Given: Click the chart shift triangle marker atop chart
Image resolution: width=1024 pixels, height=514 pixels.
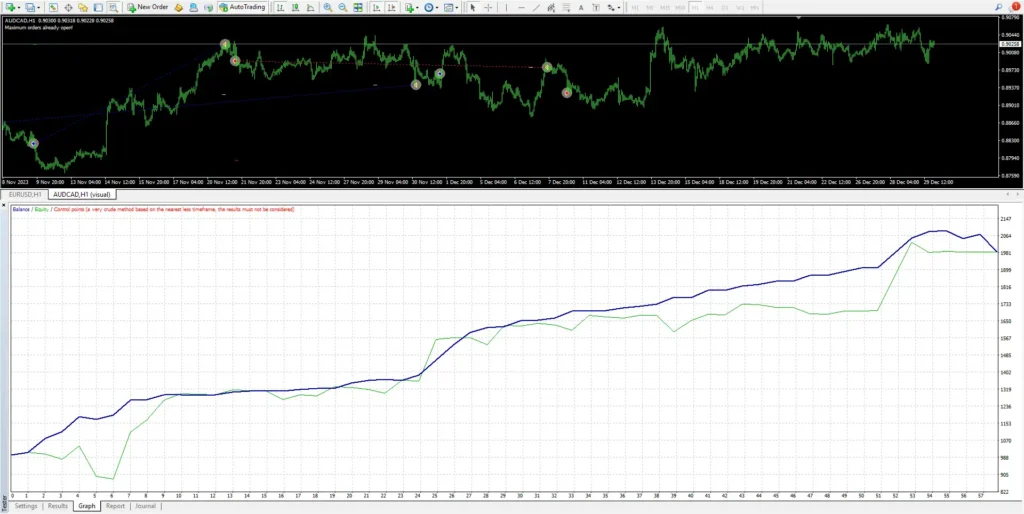Looking at the screenshot, I should (x=799, y=18).
